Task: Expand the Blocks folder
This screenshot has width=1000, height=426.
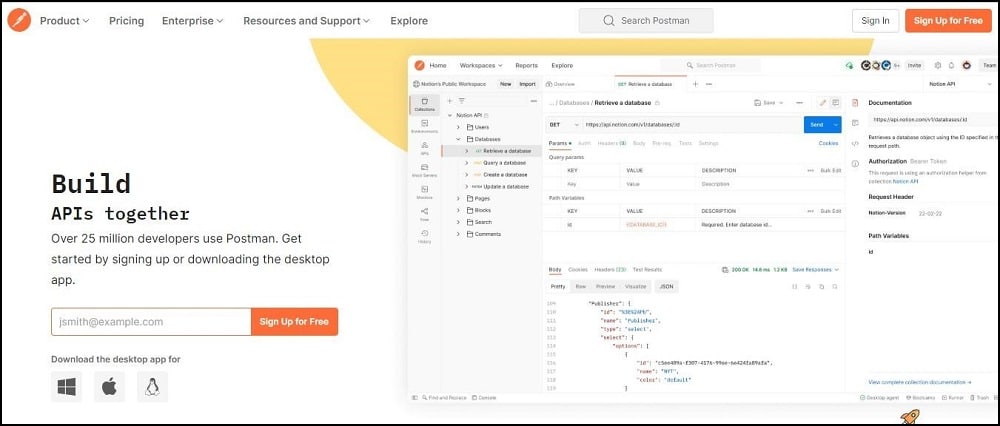Action: (x=458, y=210)
